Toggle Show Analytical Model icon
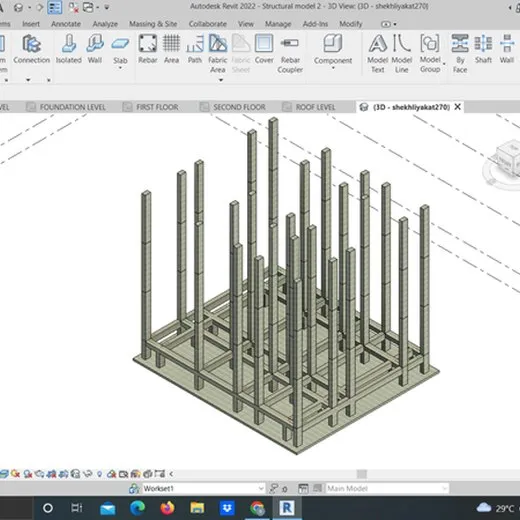 pos(135,474)
